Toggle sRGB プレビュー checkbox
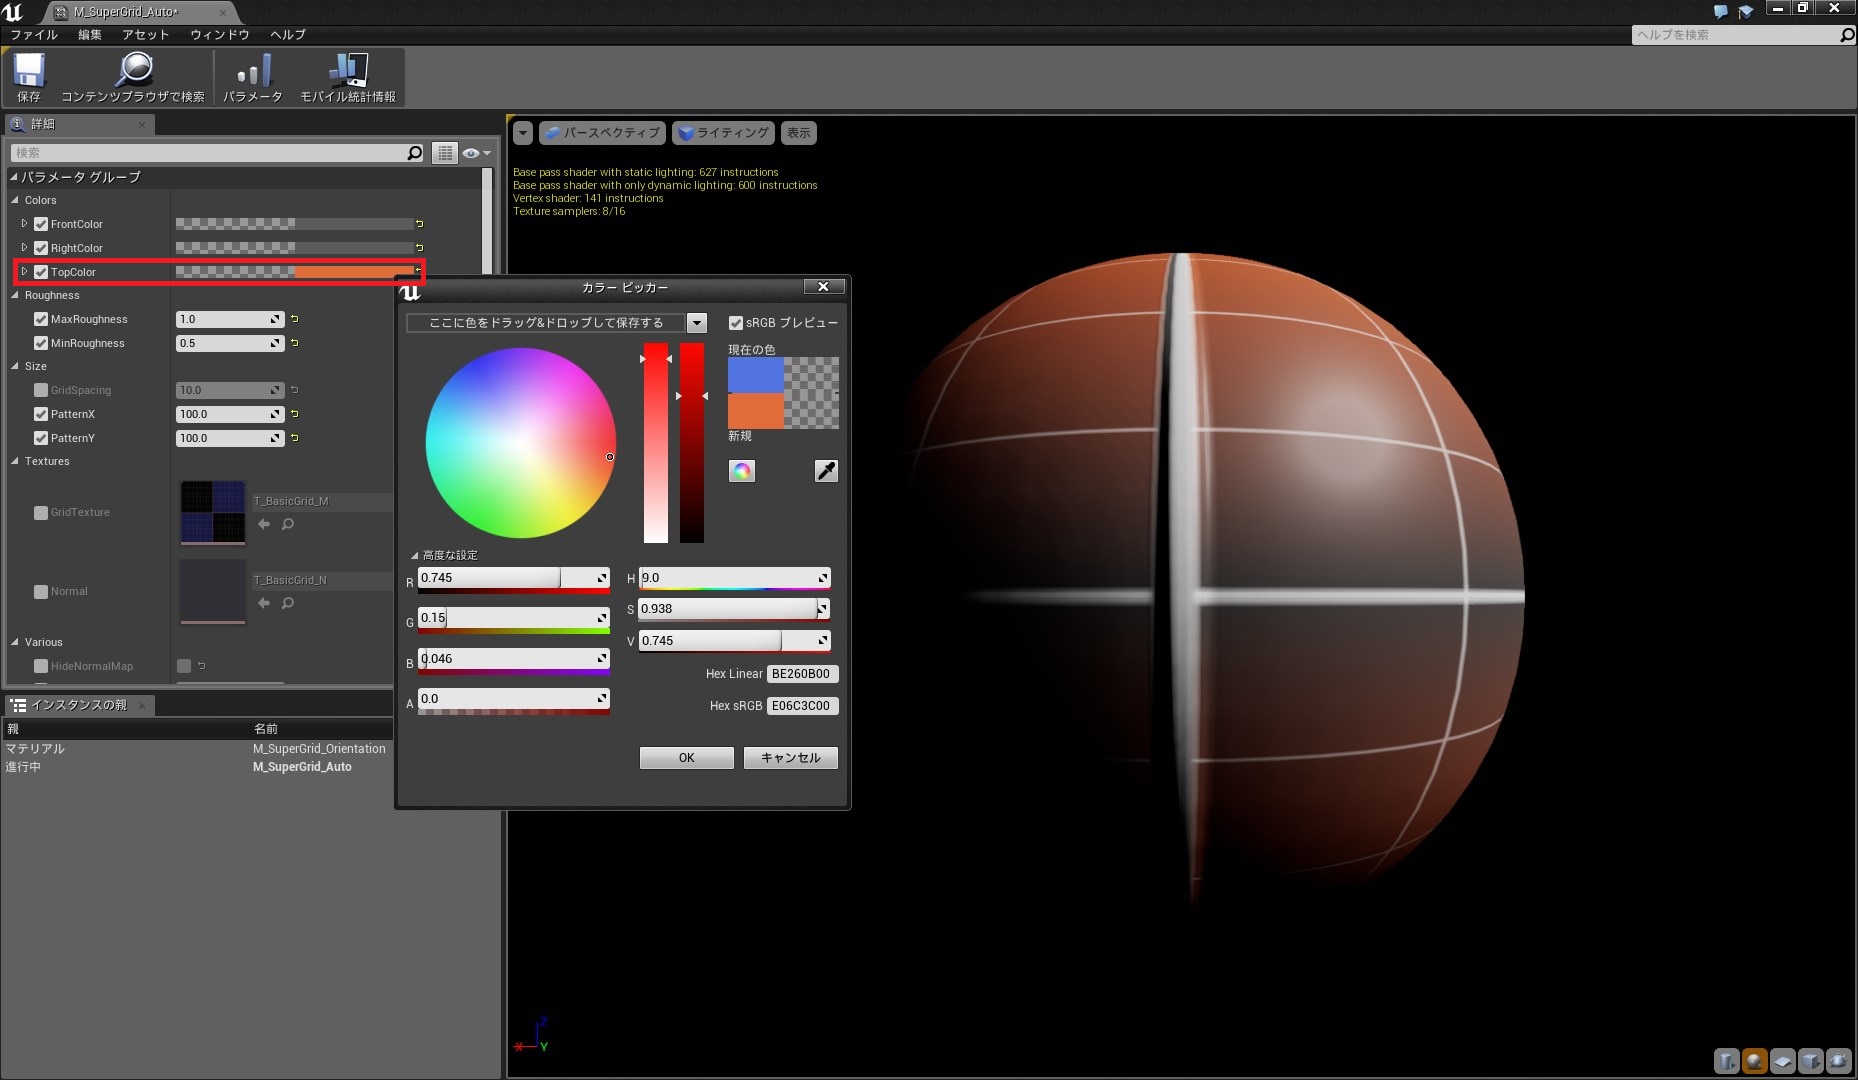This screenshot has width=1858, height=1080. [736, 323]
